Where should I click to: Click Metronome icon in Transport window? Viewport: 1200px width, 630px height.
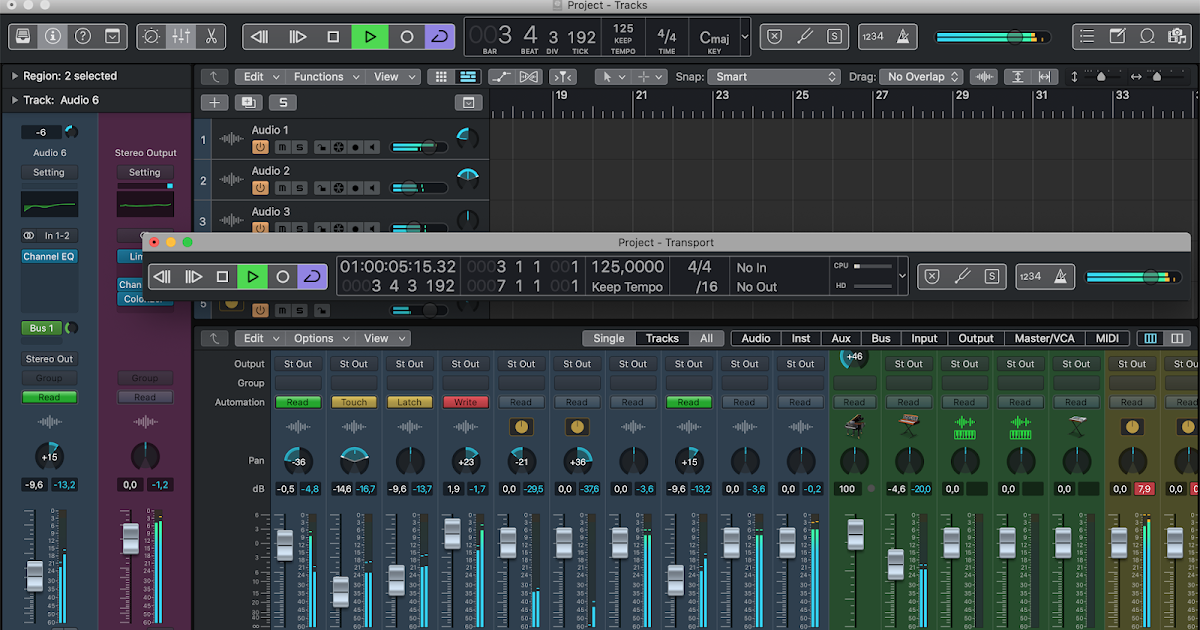1060,277
